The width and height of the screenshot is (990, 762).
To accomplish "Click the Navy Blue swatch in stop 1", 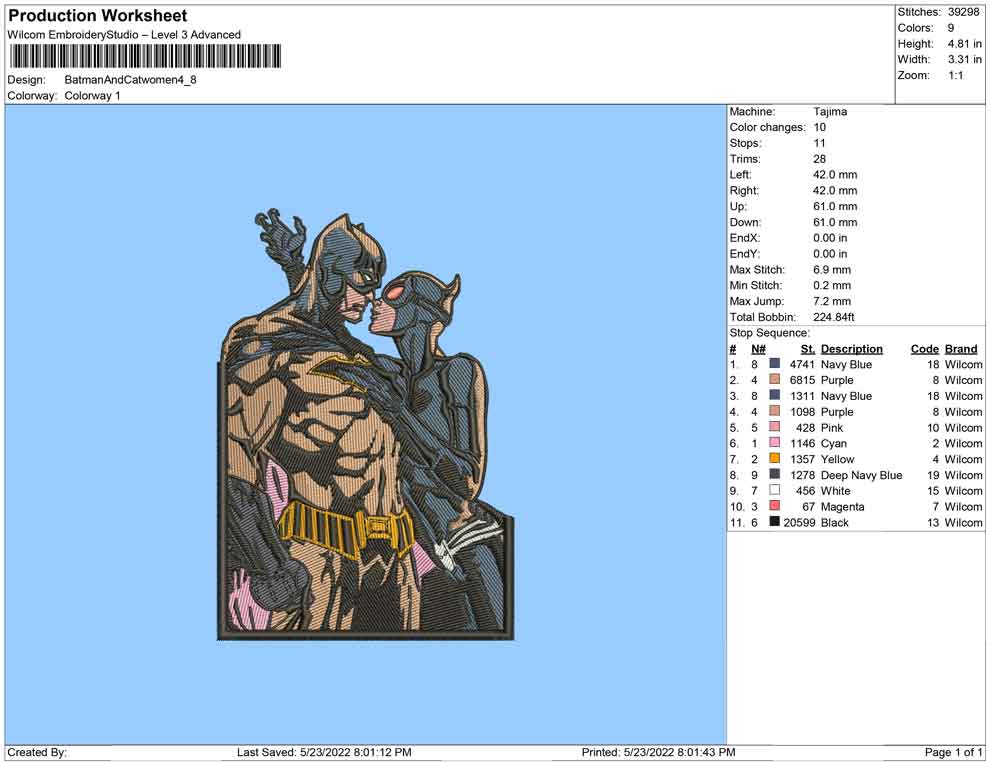I will 775,365.
